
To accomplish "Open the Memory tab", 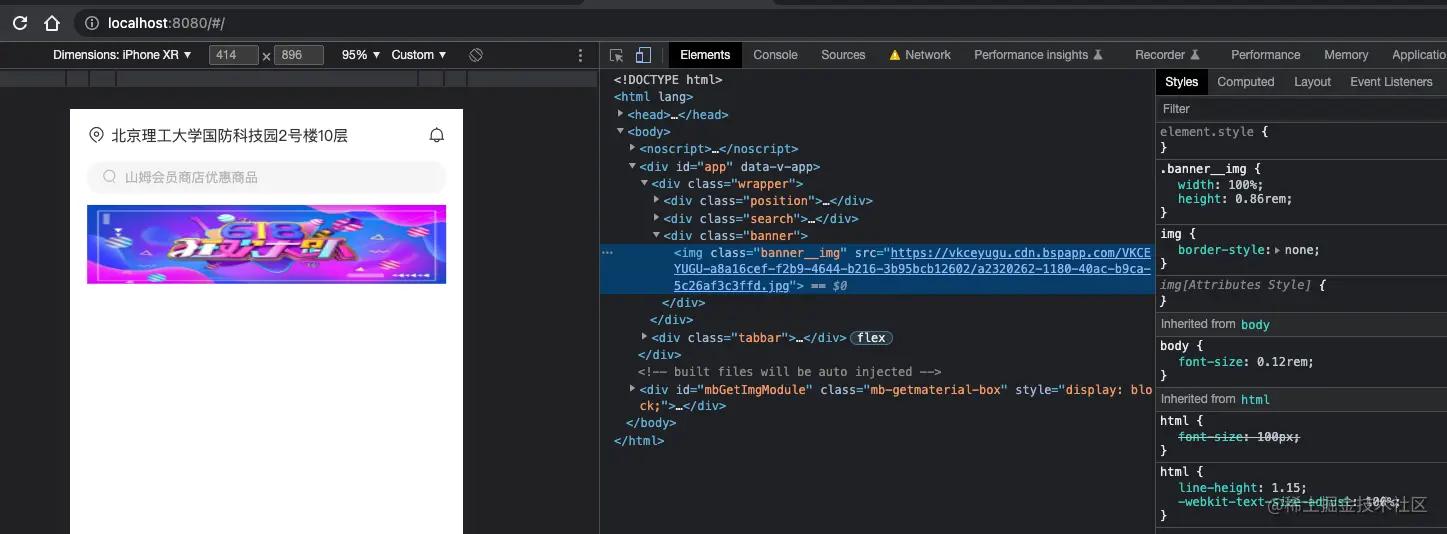I will [x=1346, y=55].
